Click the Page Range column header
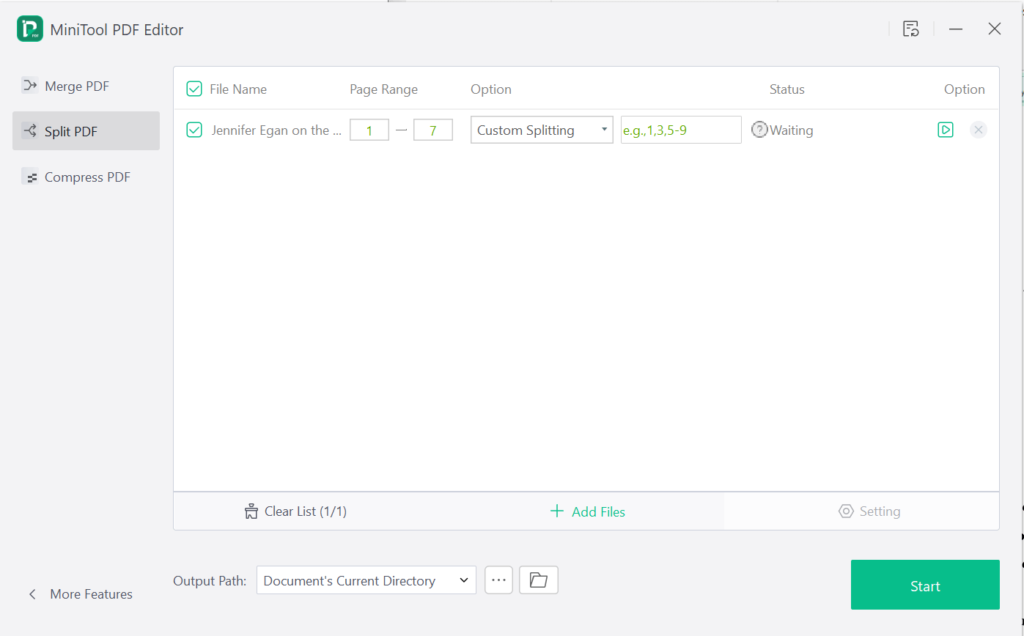 tap(383, 89)
